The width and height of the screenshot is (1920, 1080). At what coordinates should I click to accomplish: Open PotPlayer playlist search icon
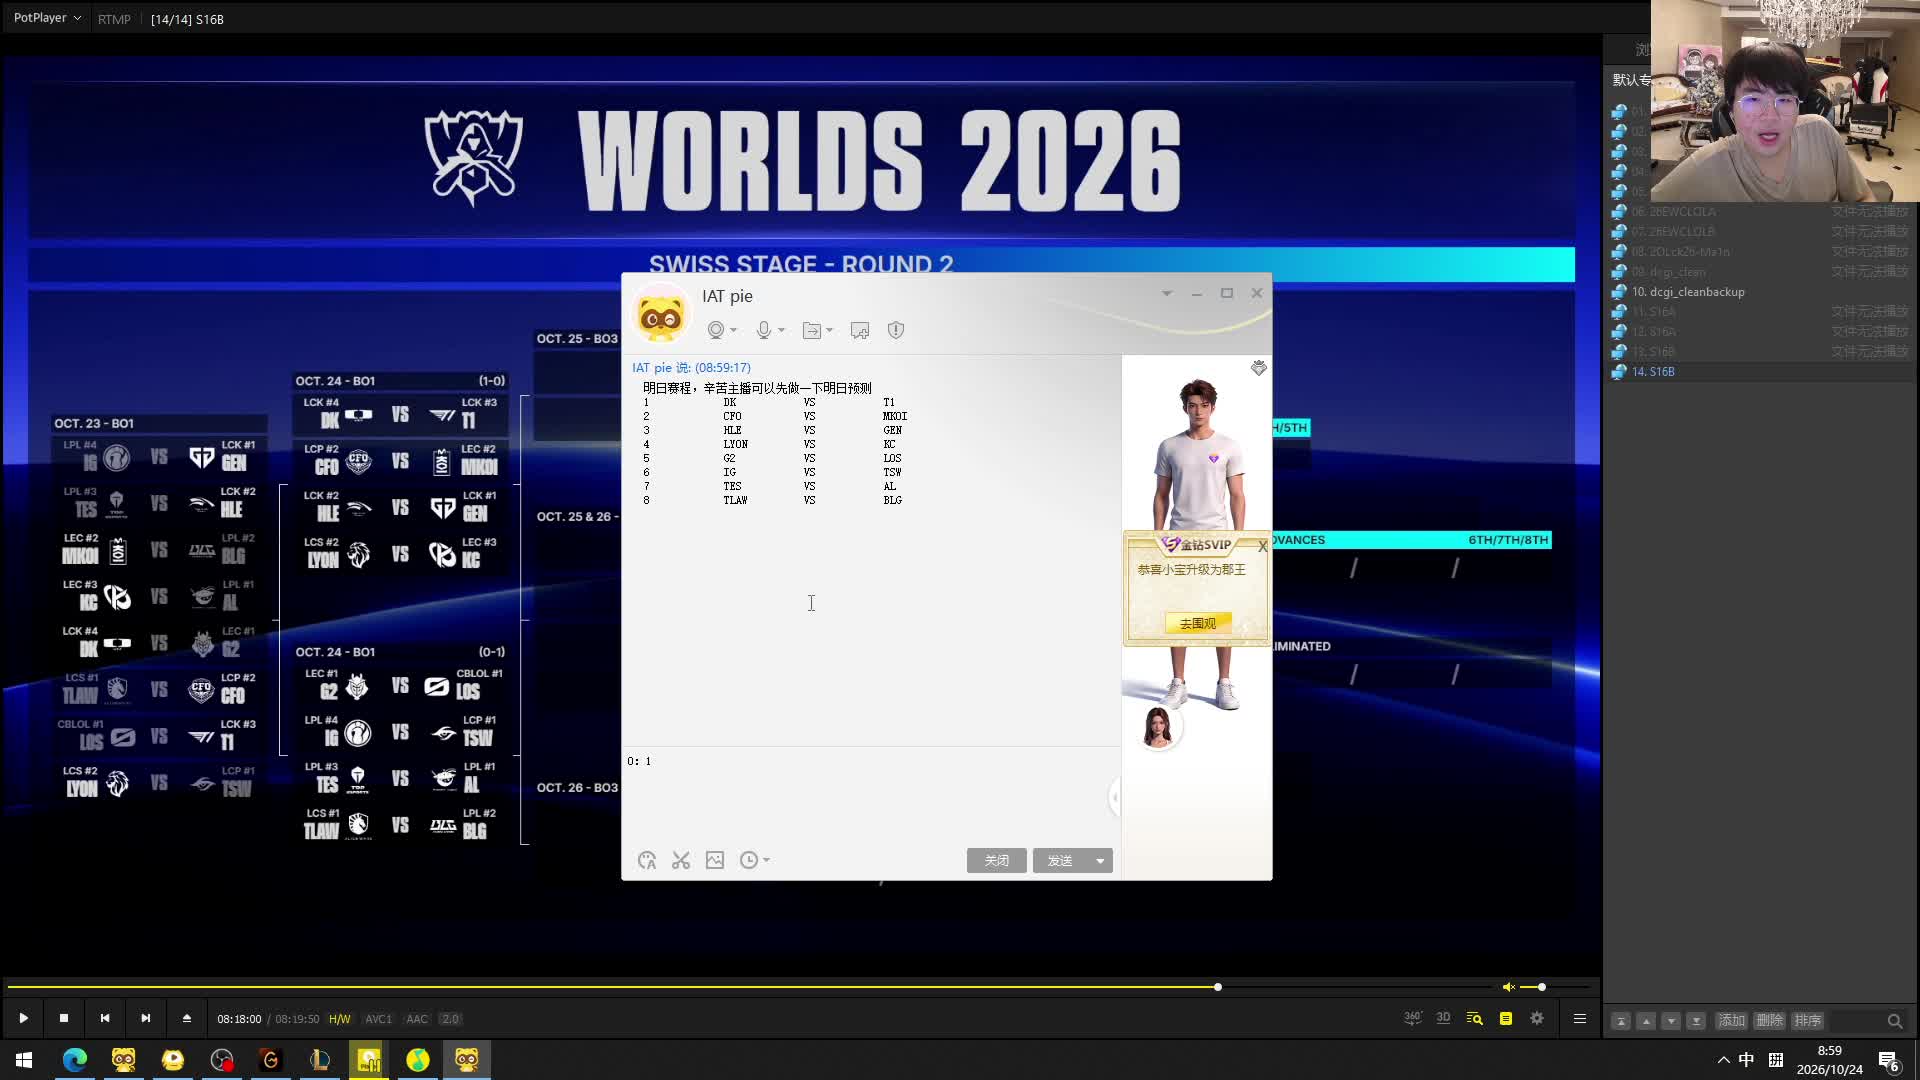click(1474, 1018)
